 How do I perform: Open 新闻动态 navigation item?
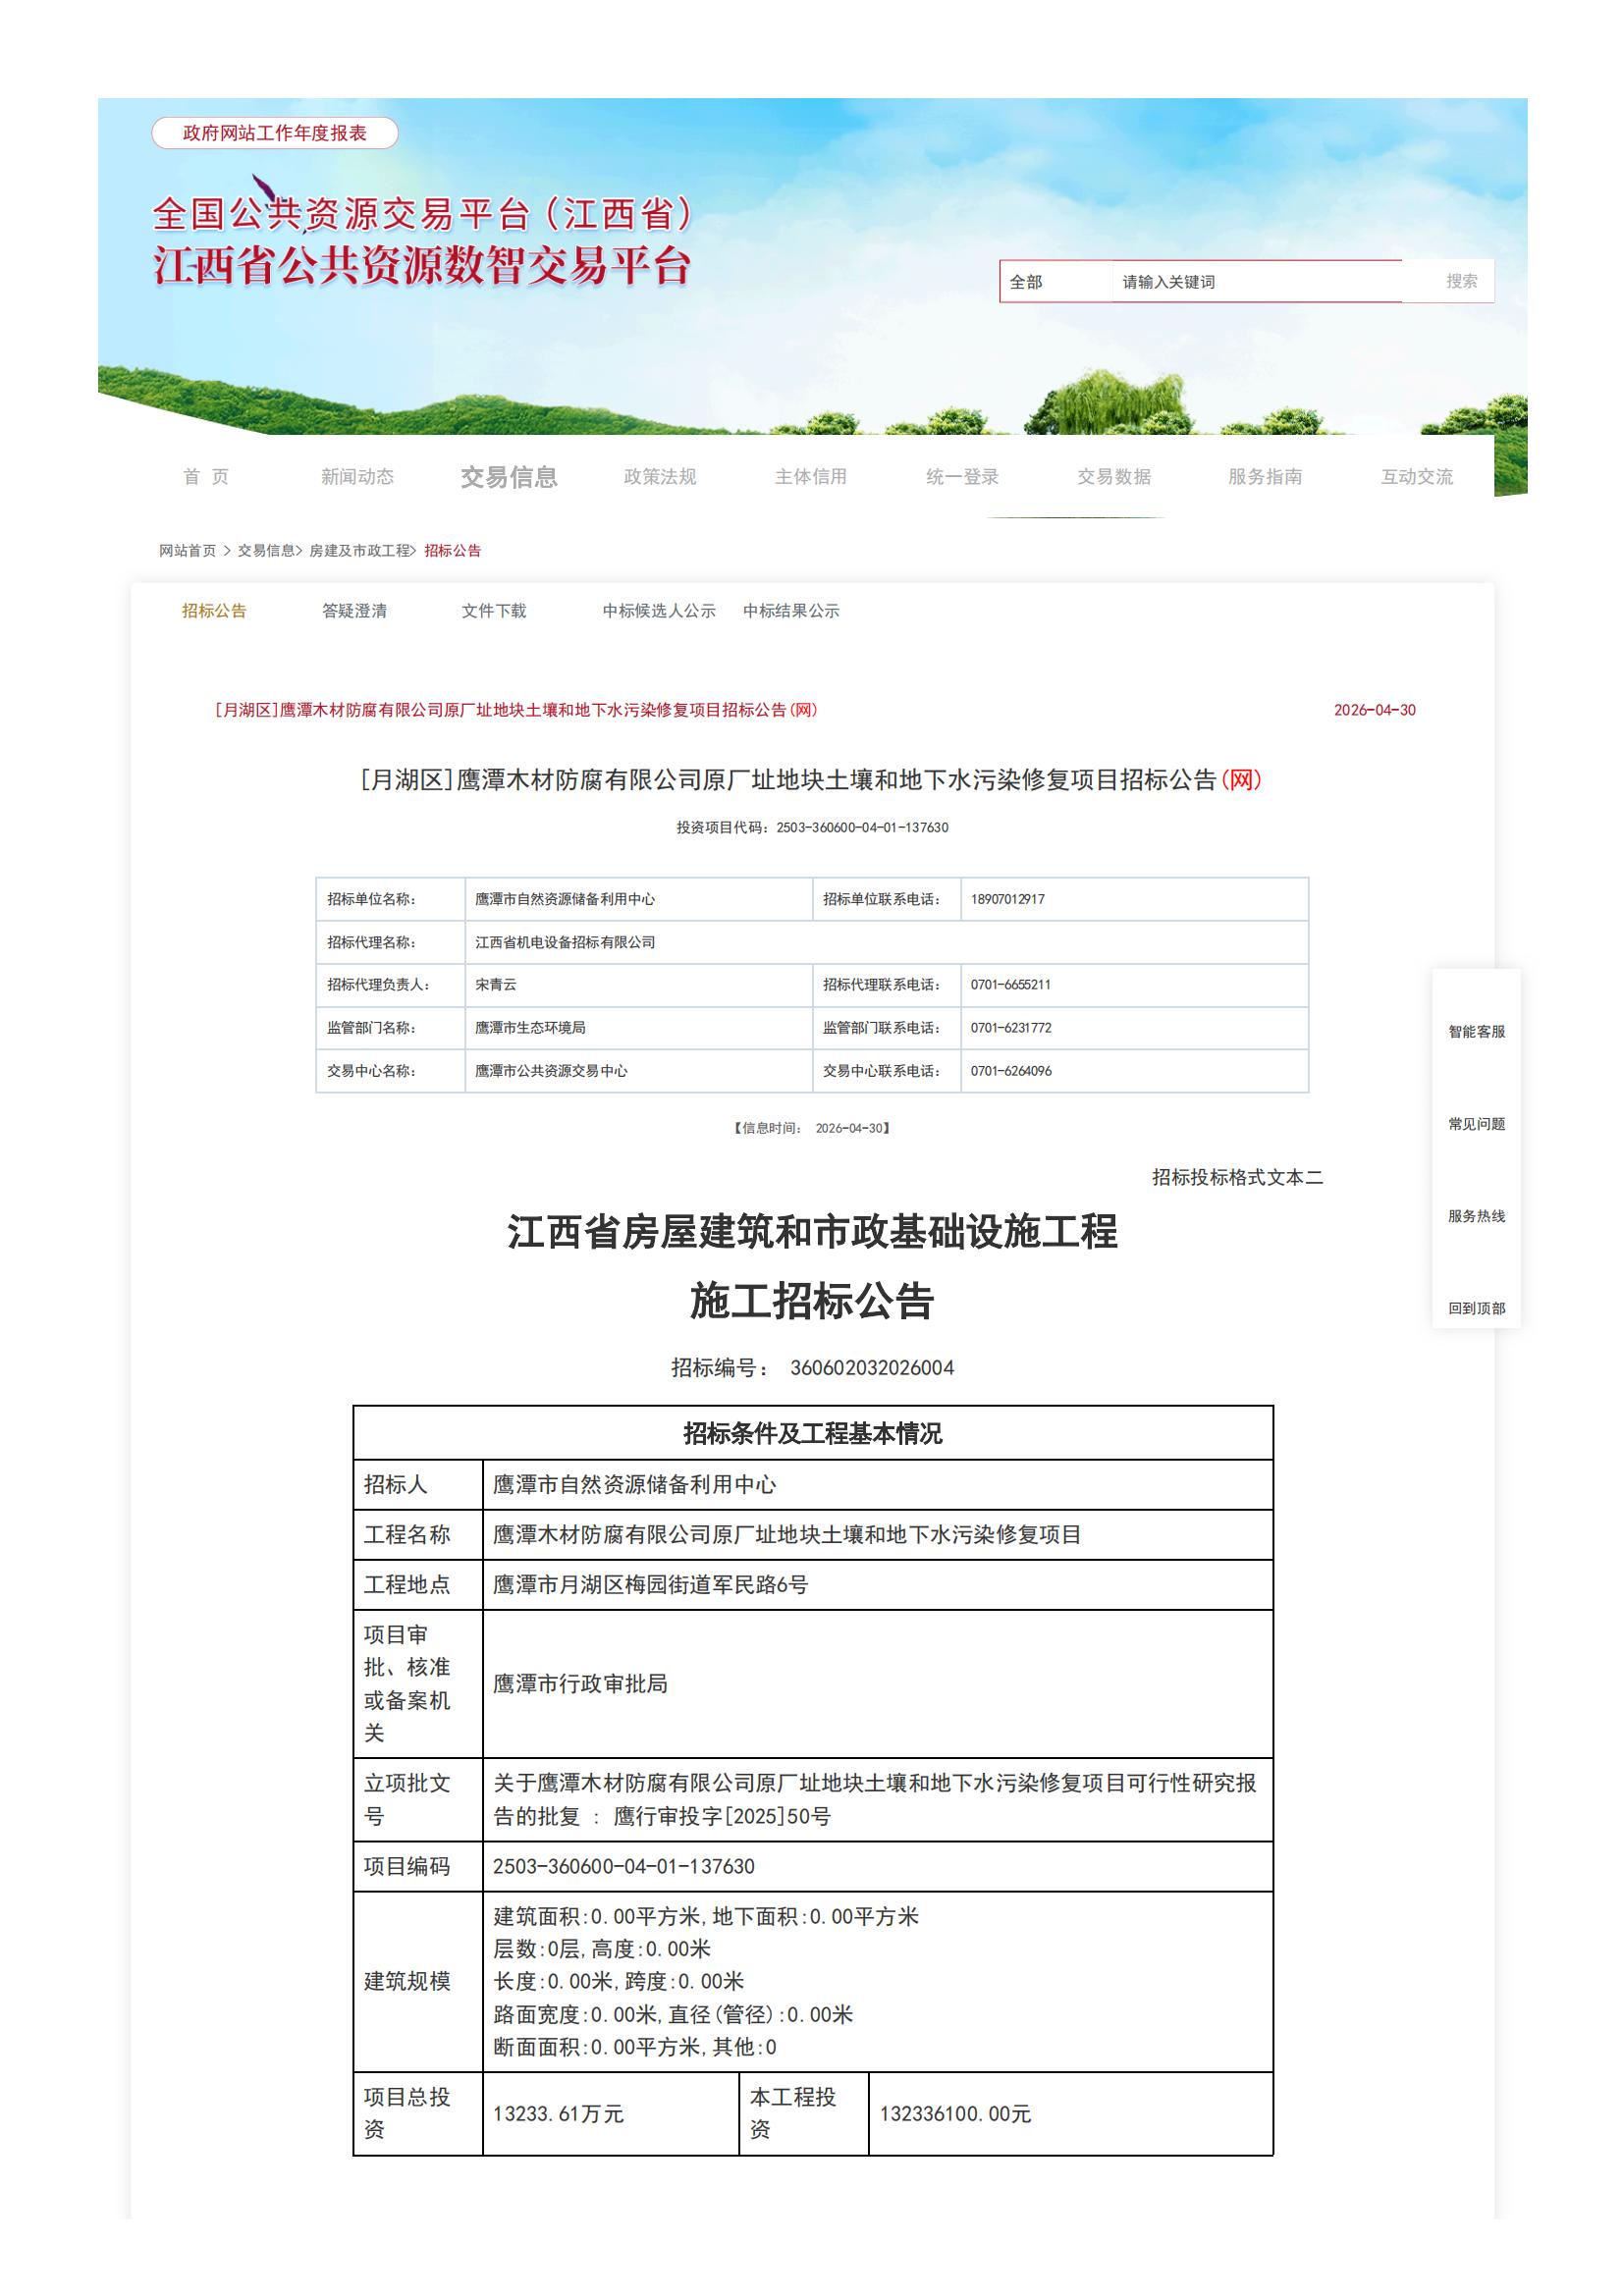pos(357,477)
